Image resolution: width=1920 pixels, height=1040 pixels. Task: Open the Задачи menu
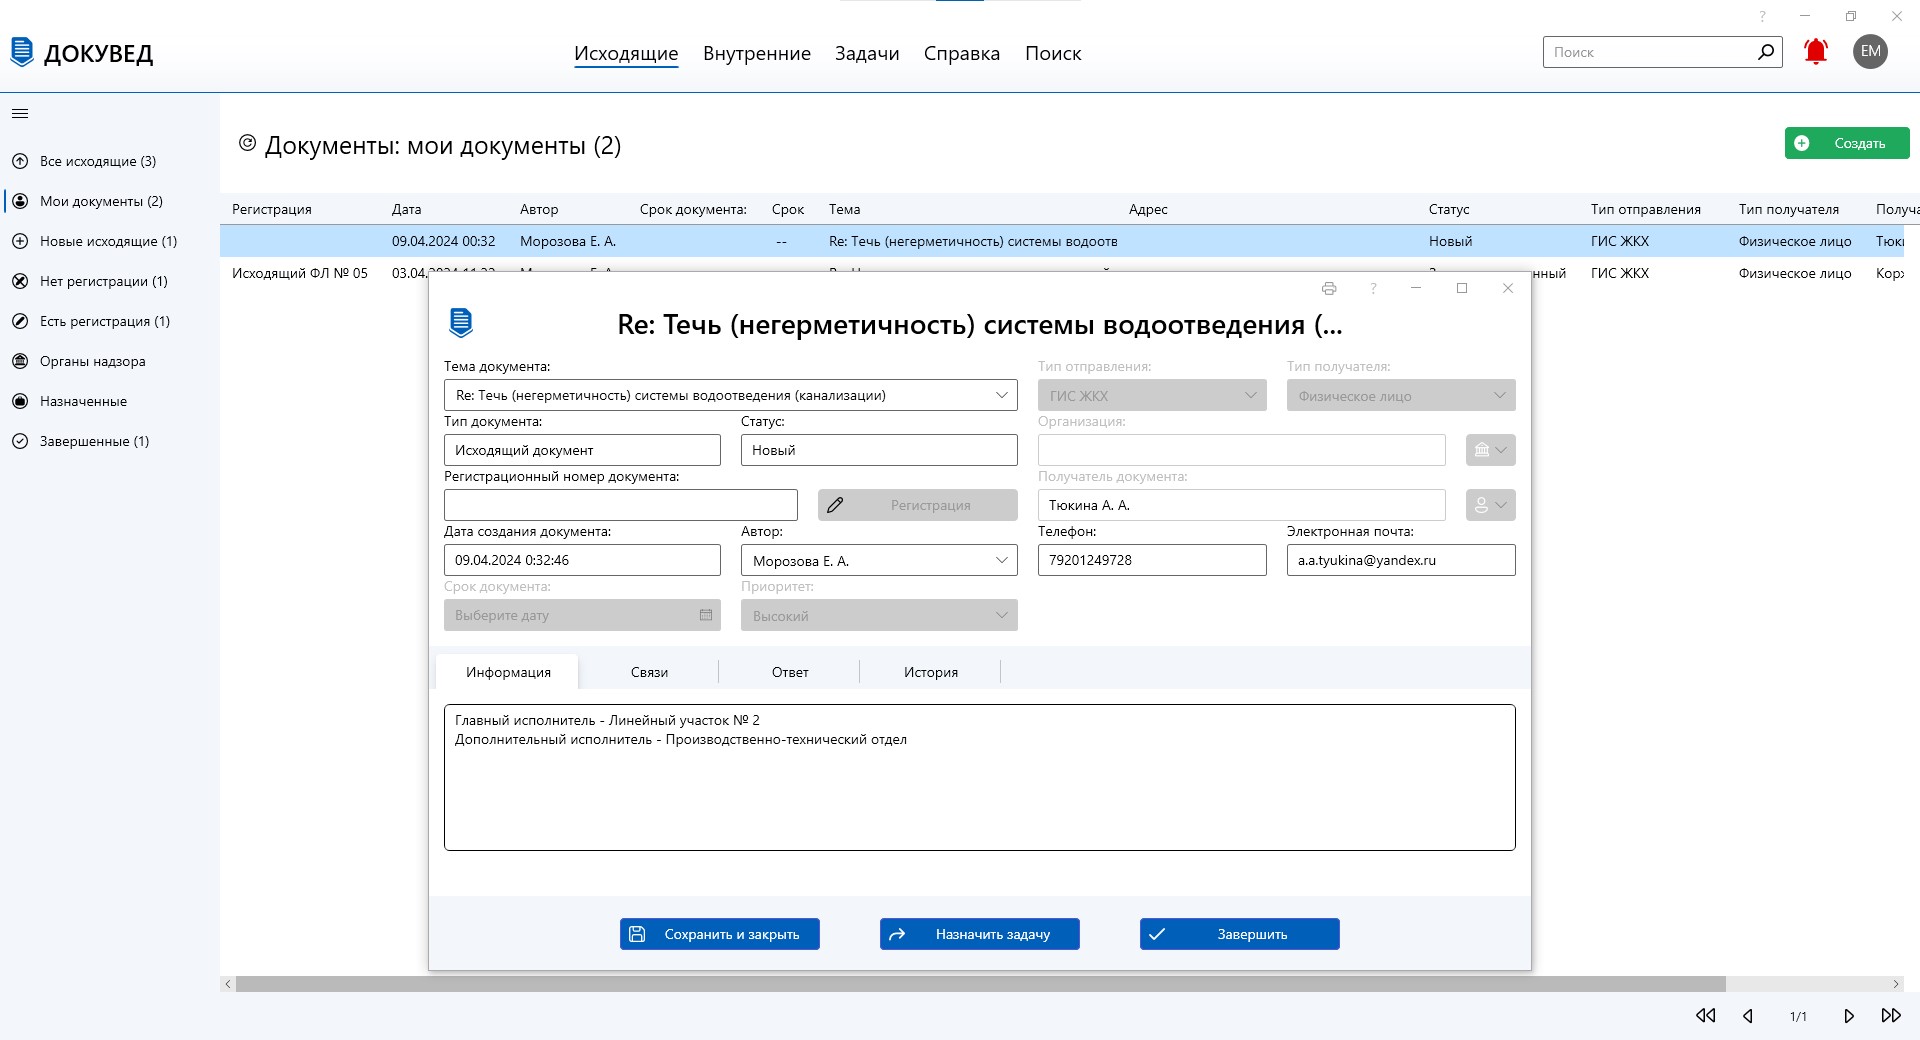click(x=867, y=53)
